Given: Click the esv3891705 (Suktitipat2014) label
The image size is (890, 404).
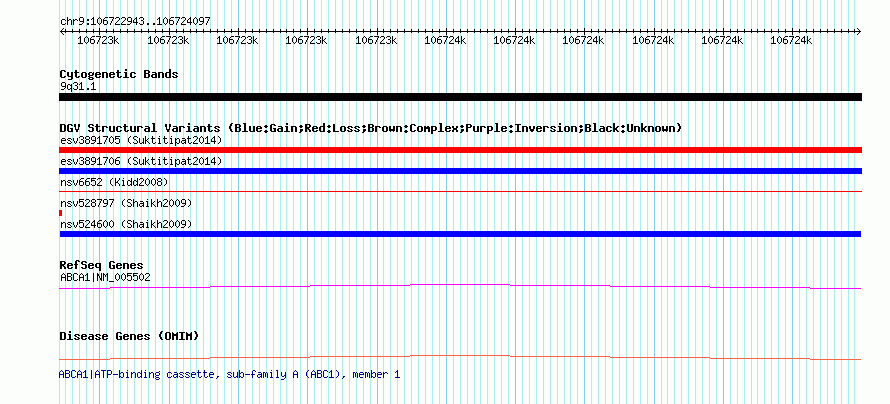Looking at the screenshot, I should [141, 140].
